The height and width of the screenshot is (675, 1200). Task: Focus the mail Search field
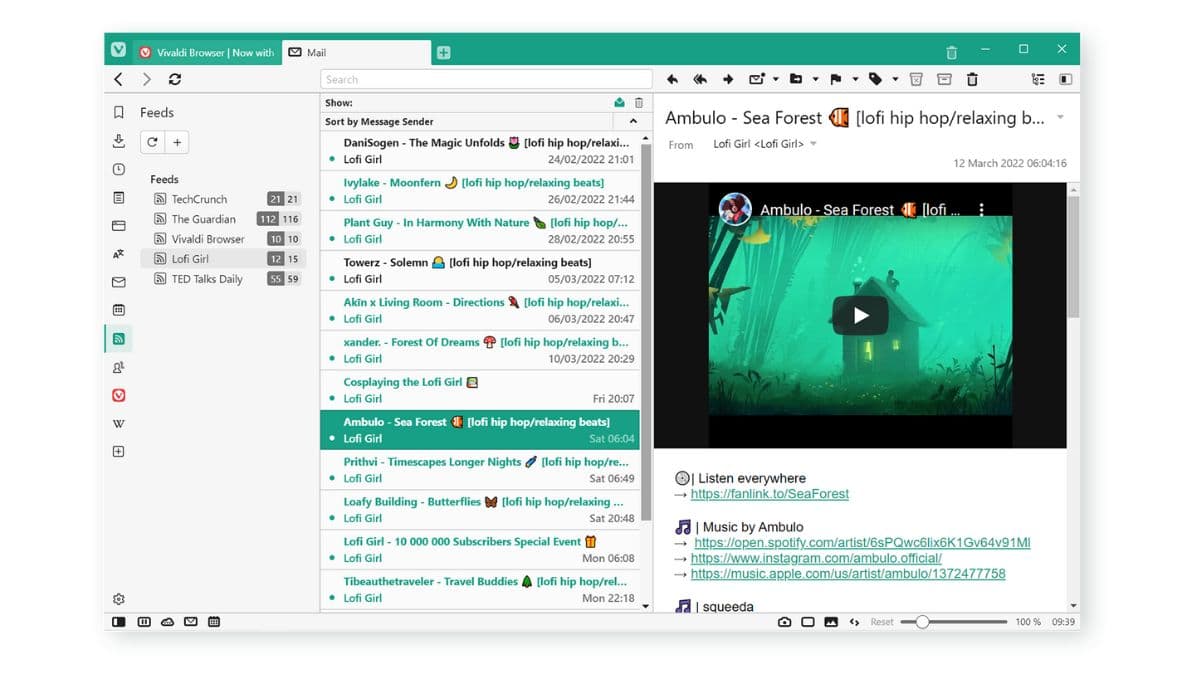point(485,79)
